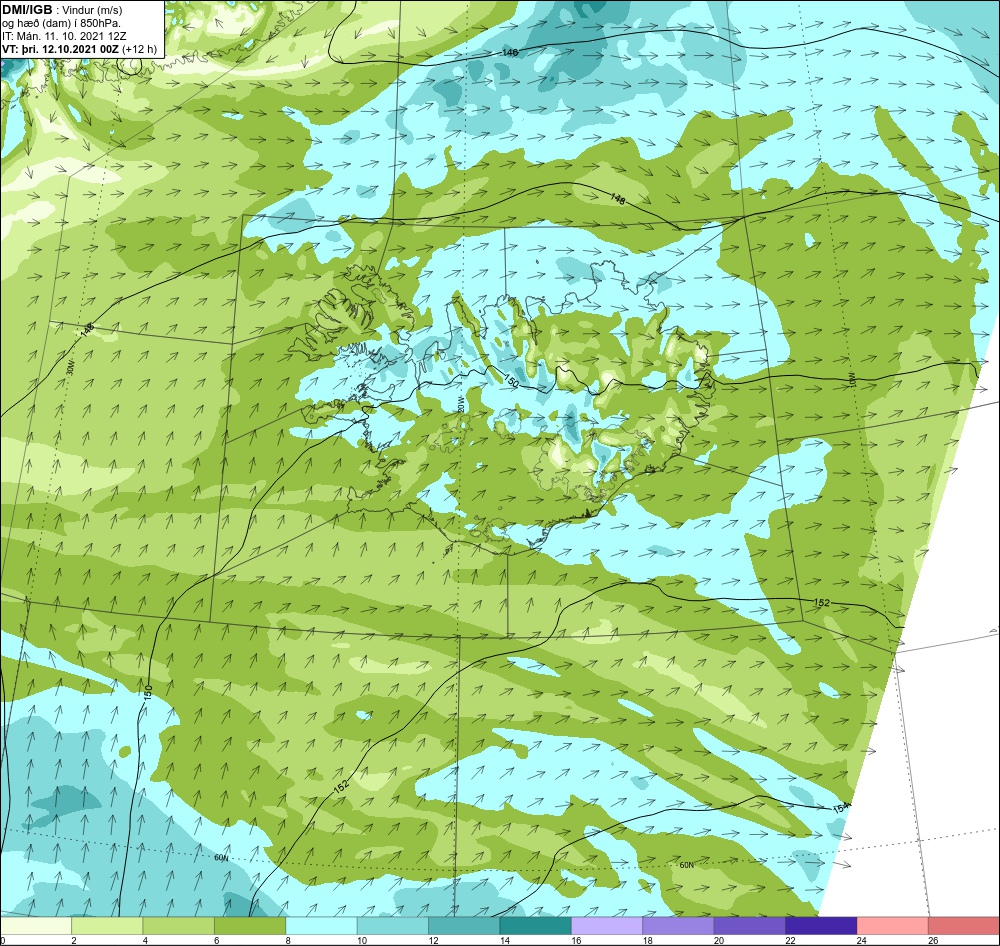Click the 20W longitude label over Iceland

tap(460, 404)
